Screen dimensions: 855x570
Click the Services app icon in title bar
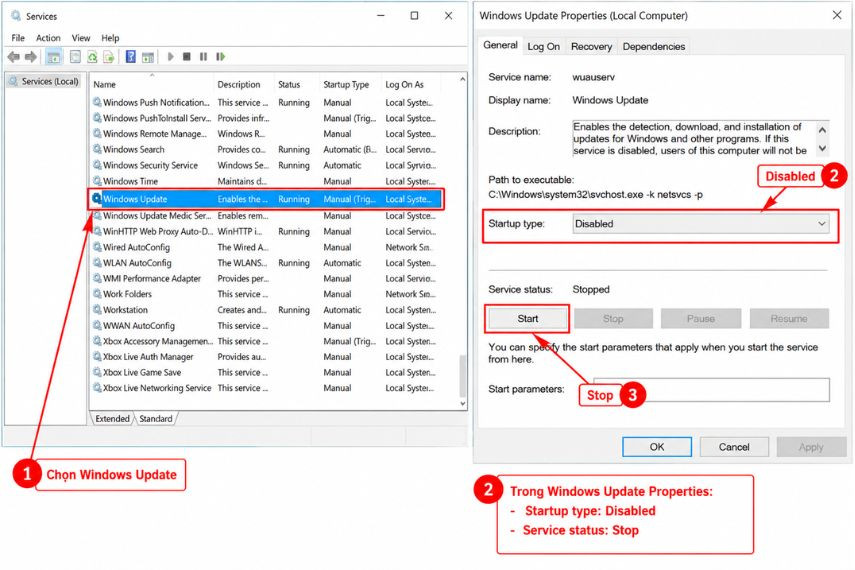[16, 16]
